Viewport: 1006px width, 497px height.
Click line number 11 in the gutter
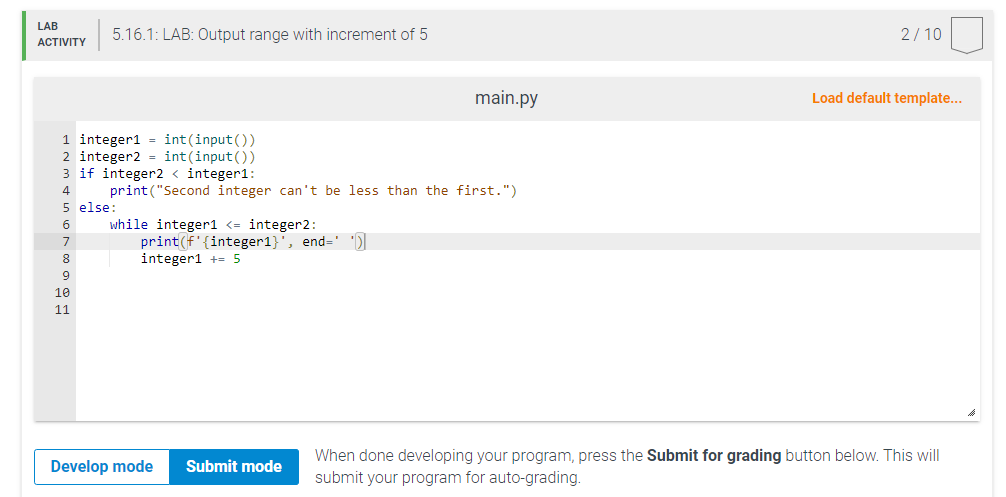click(62, 310)
